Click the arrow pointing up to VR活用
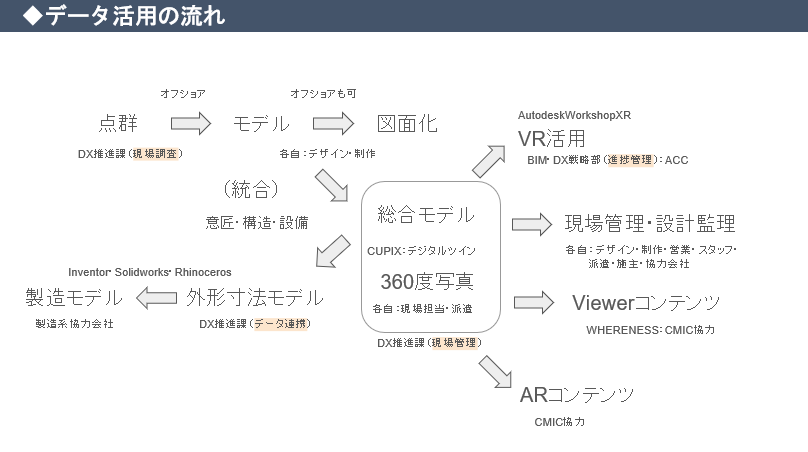The height and width of the screenshot is (452, 808). point(489,159)
